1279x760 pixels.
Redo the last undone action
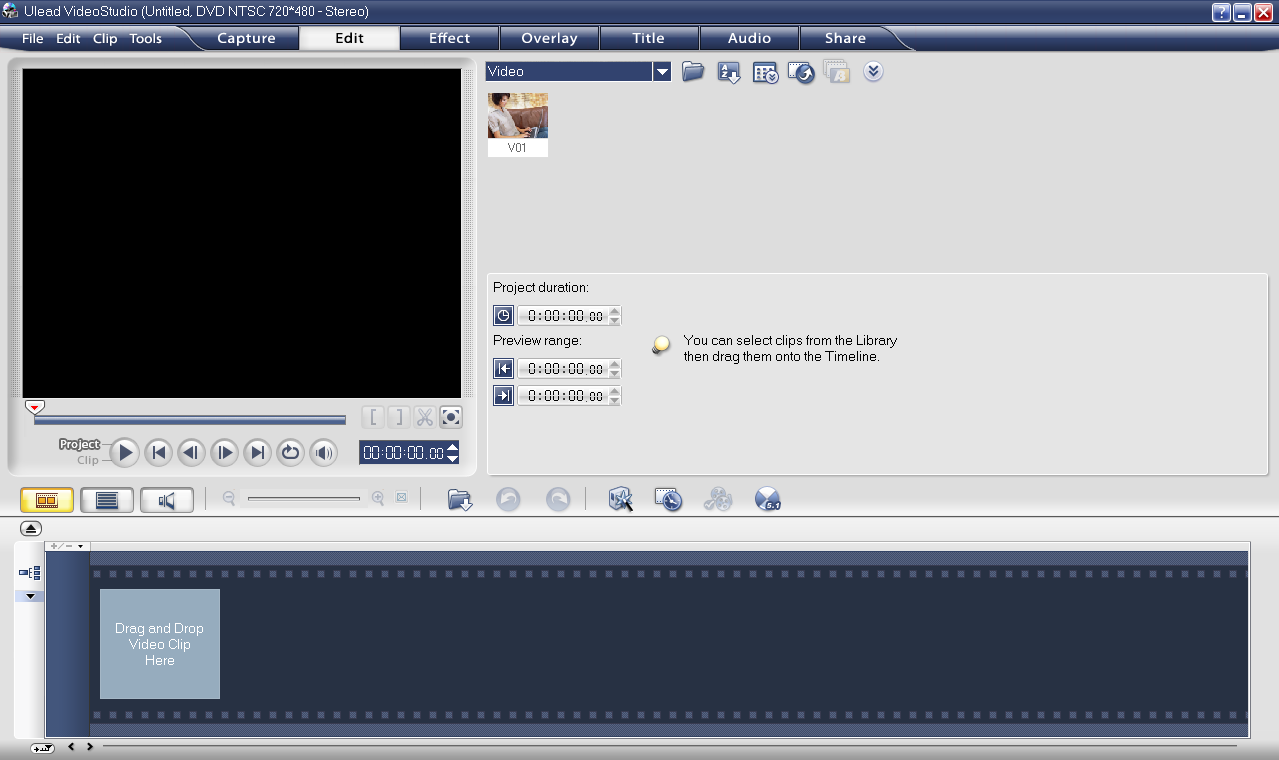tap(557, 498)
